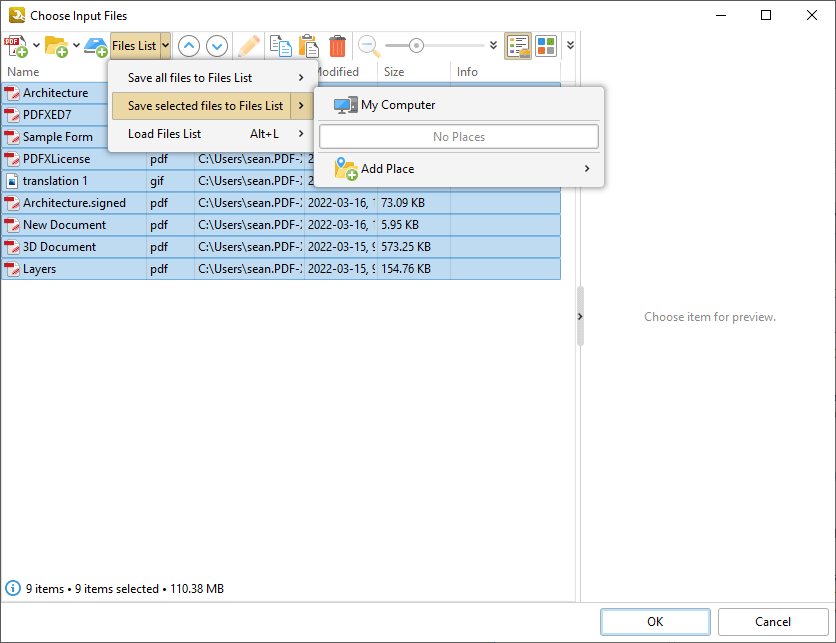
Task: Click the PDF icon beside Sample Form
Action: tap(12, 136)
